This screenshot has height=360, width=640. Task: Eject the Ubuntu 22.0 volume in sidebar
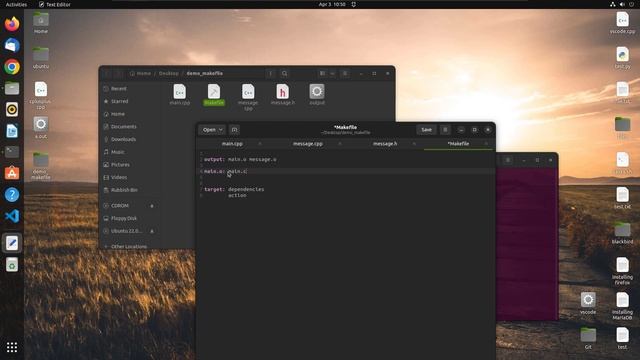click(x=152, y=231)
